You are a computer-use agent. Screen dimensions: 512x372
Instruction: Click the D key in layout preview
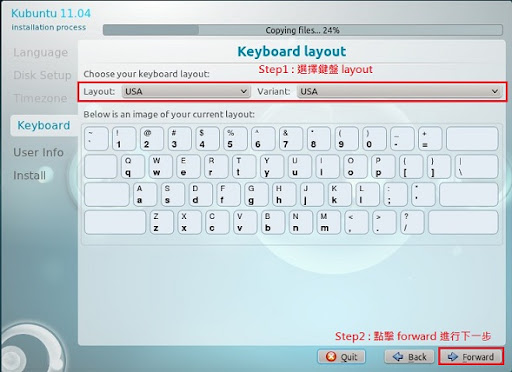click(x=200, y=194)
